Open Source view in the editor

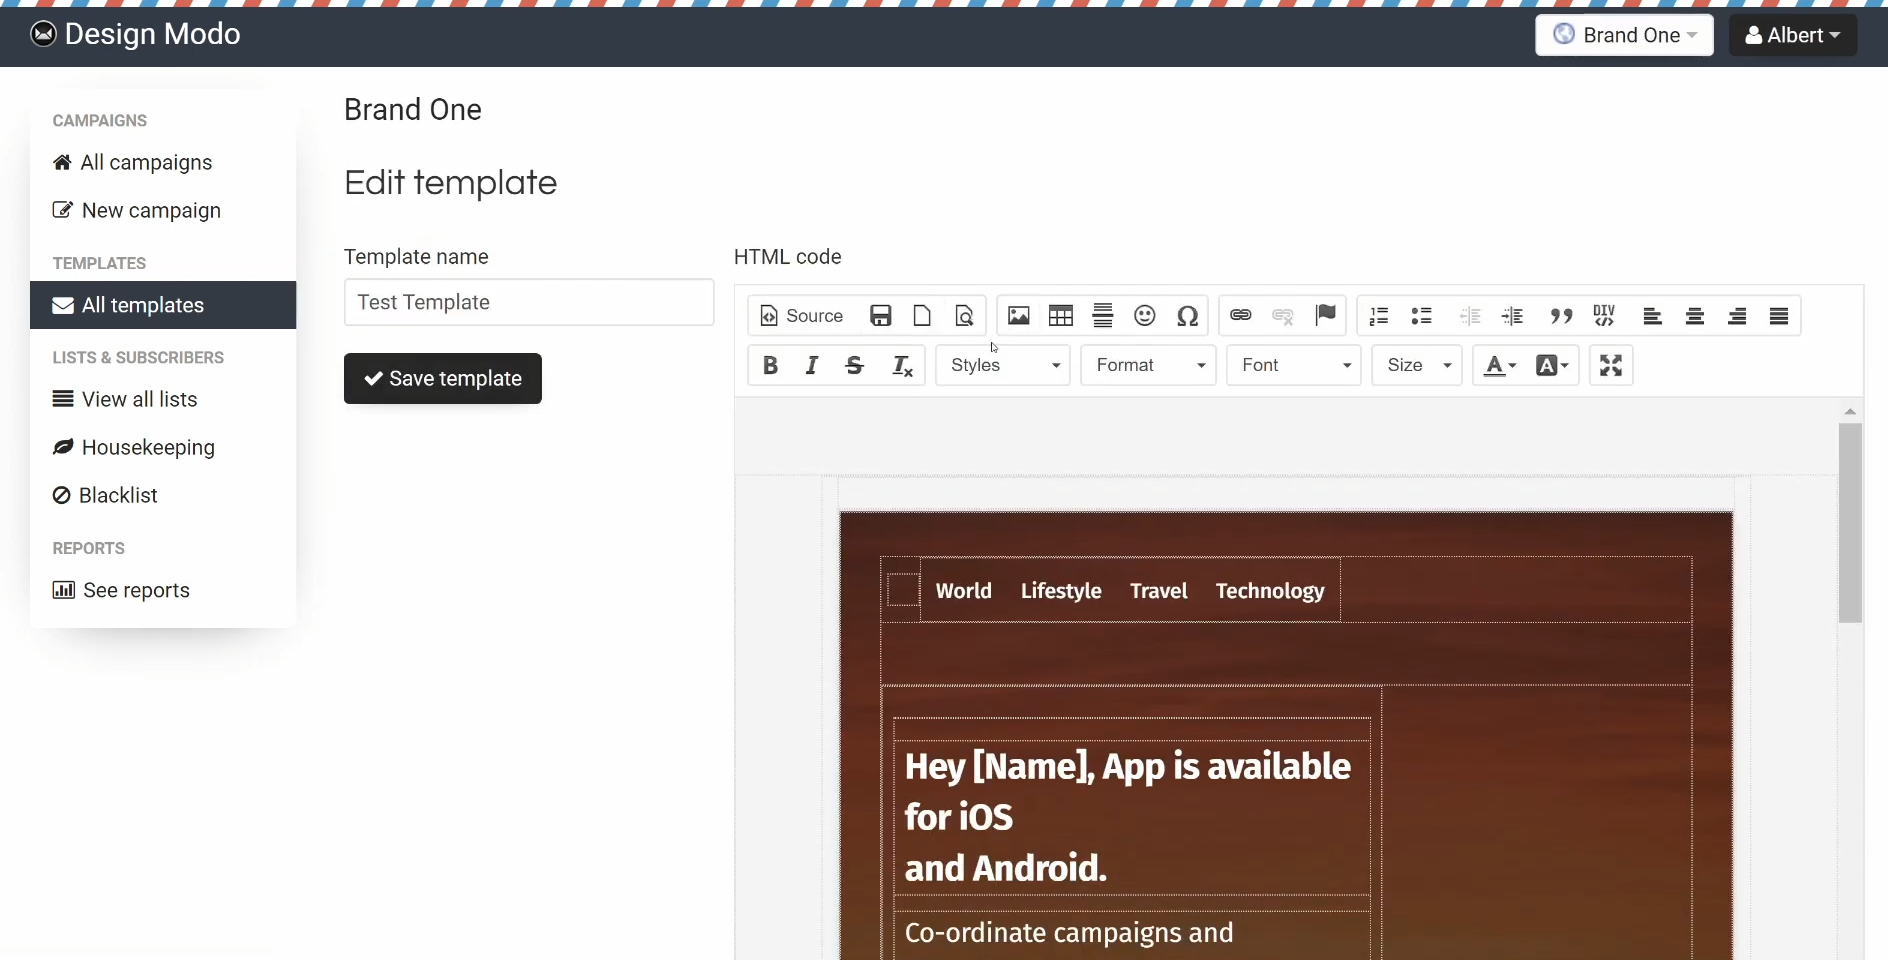[x=802, y=316]
